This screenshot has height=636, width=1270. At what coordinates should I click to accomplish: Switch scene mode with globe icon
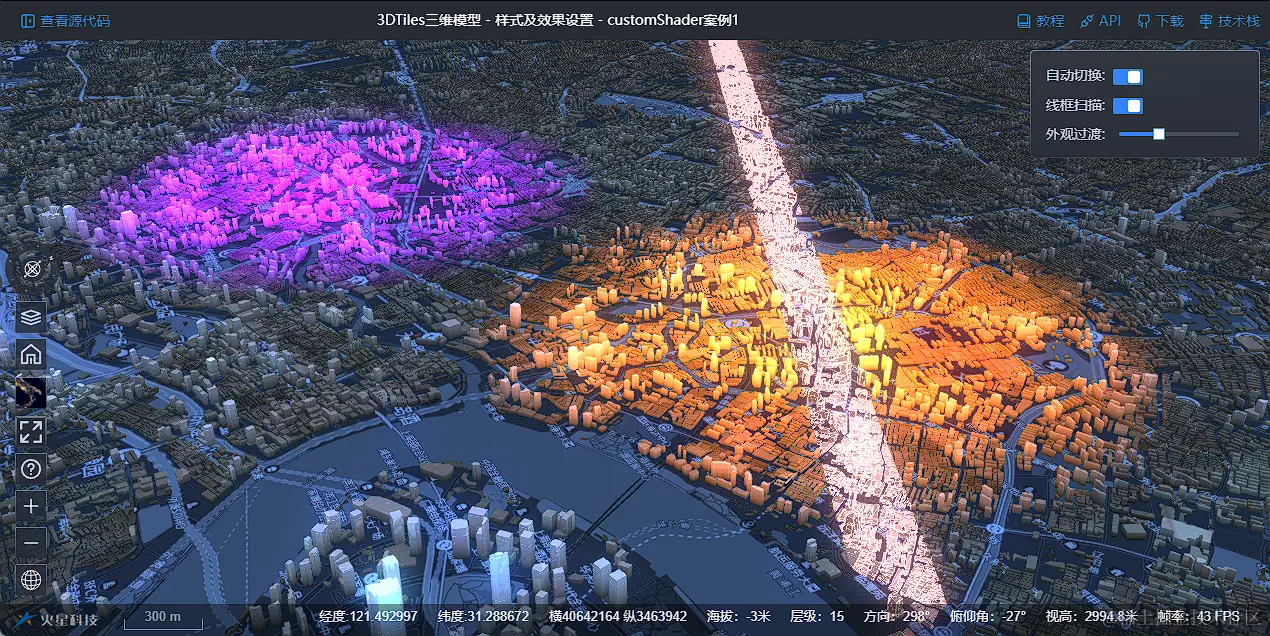point(31,580)
